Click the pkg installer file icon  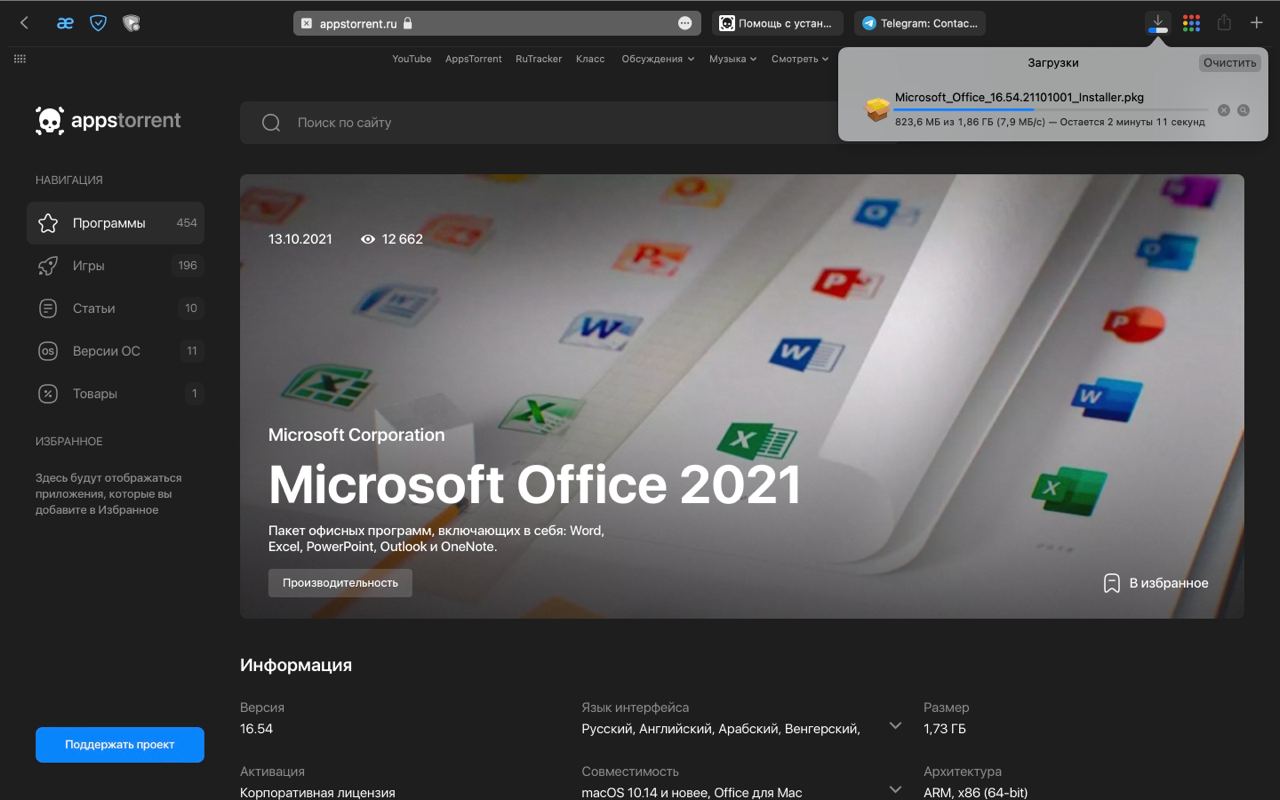coord(876,110)
